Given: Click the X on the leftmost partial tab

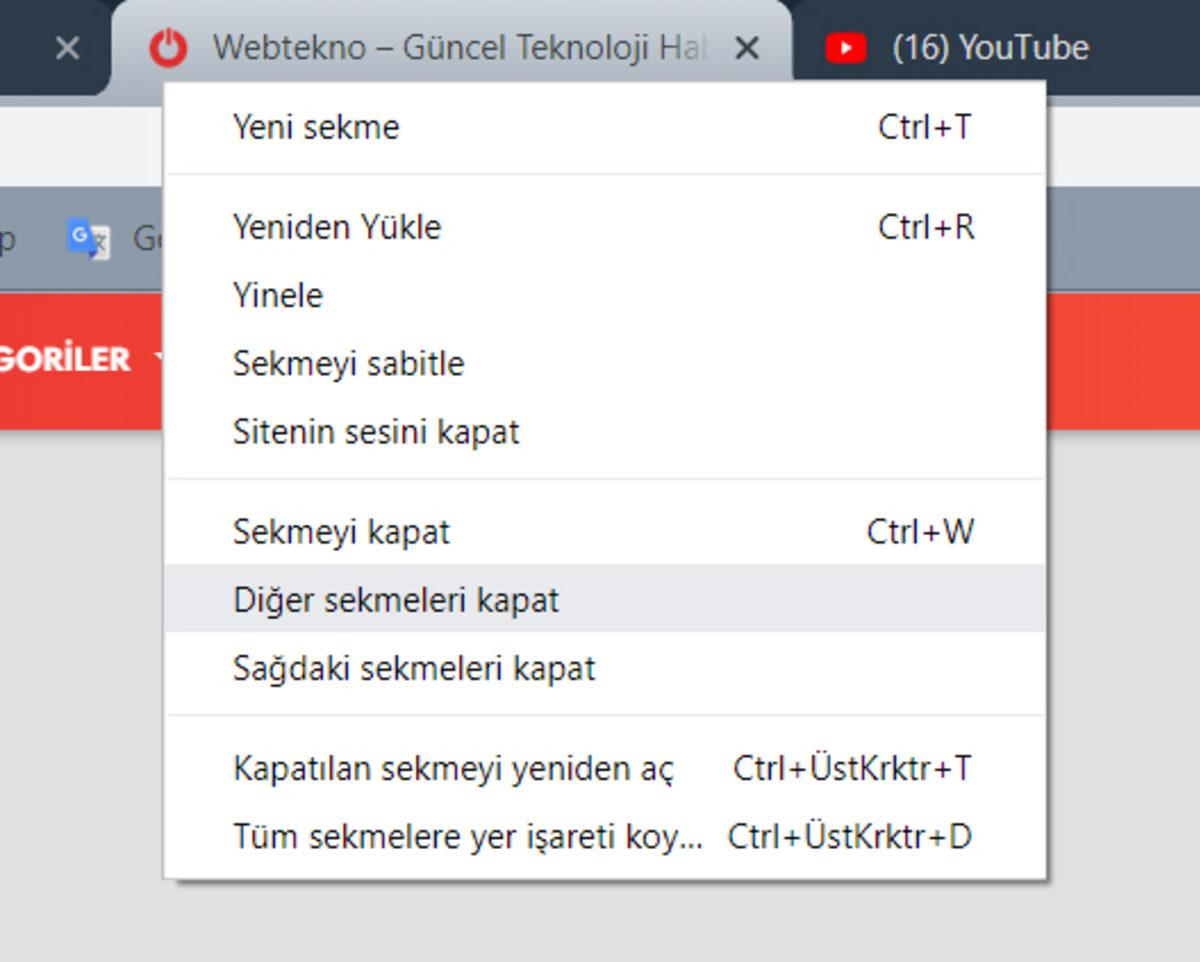Looking at the screenshot, I should pyautogui.click(x=67, y=47).
